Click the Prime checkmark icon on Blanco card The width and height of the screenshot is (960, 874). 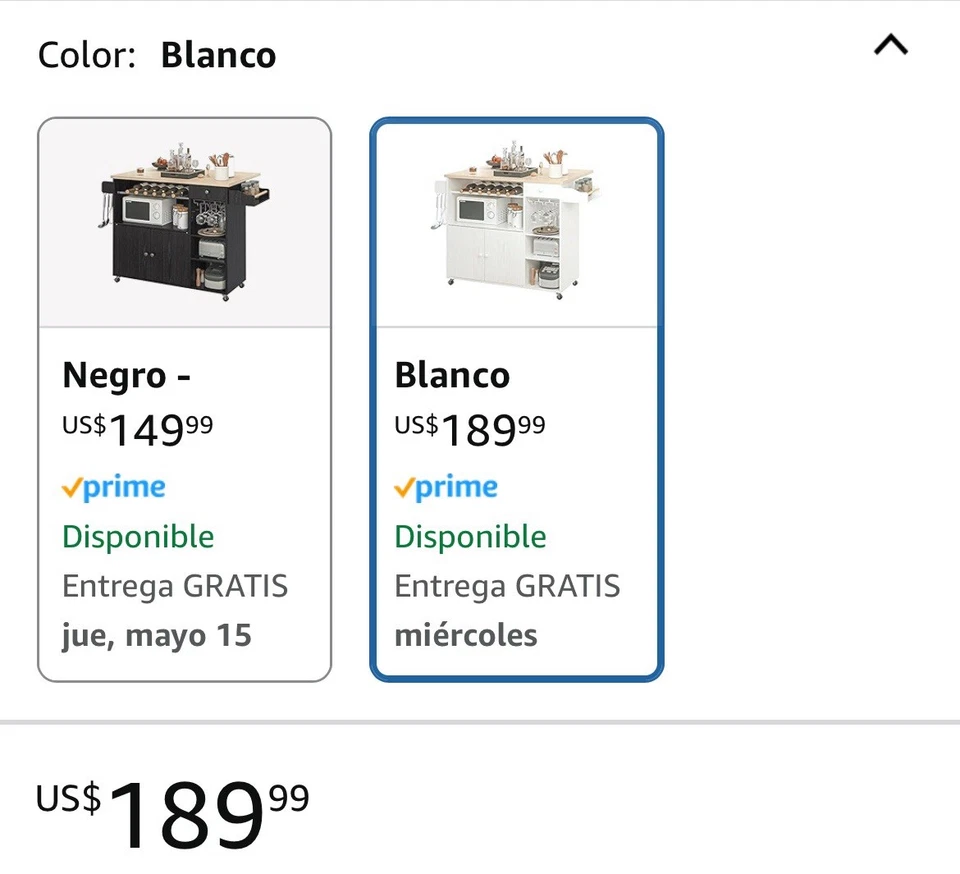(x=402, y=487)
